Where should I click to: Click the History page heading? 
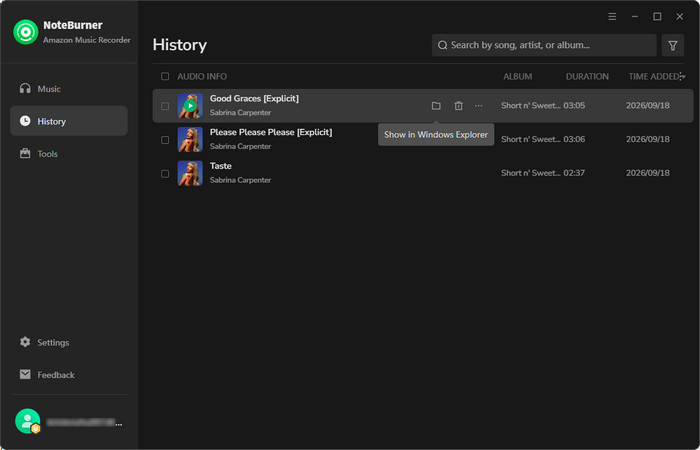coord(179,45)
